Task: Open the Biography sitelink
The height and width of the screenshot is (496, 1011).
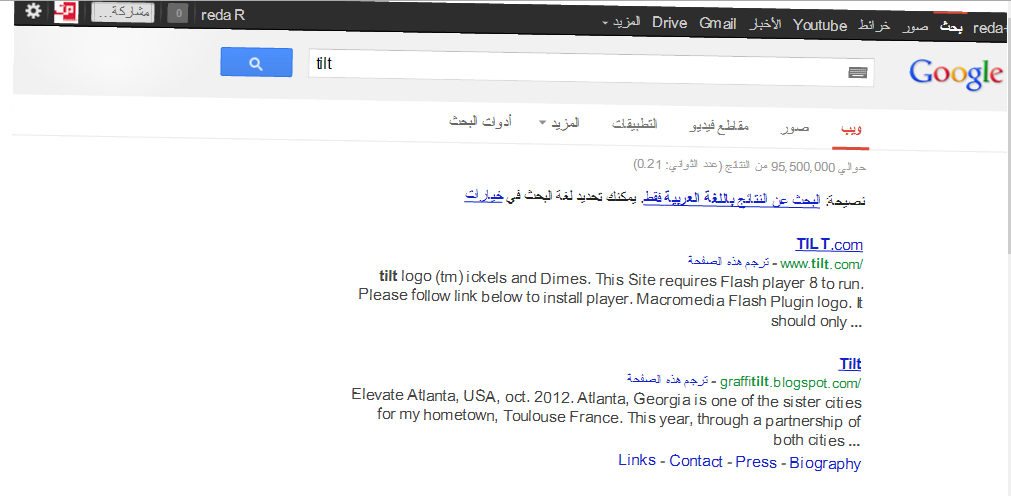Action: click(x=825, y=463)
